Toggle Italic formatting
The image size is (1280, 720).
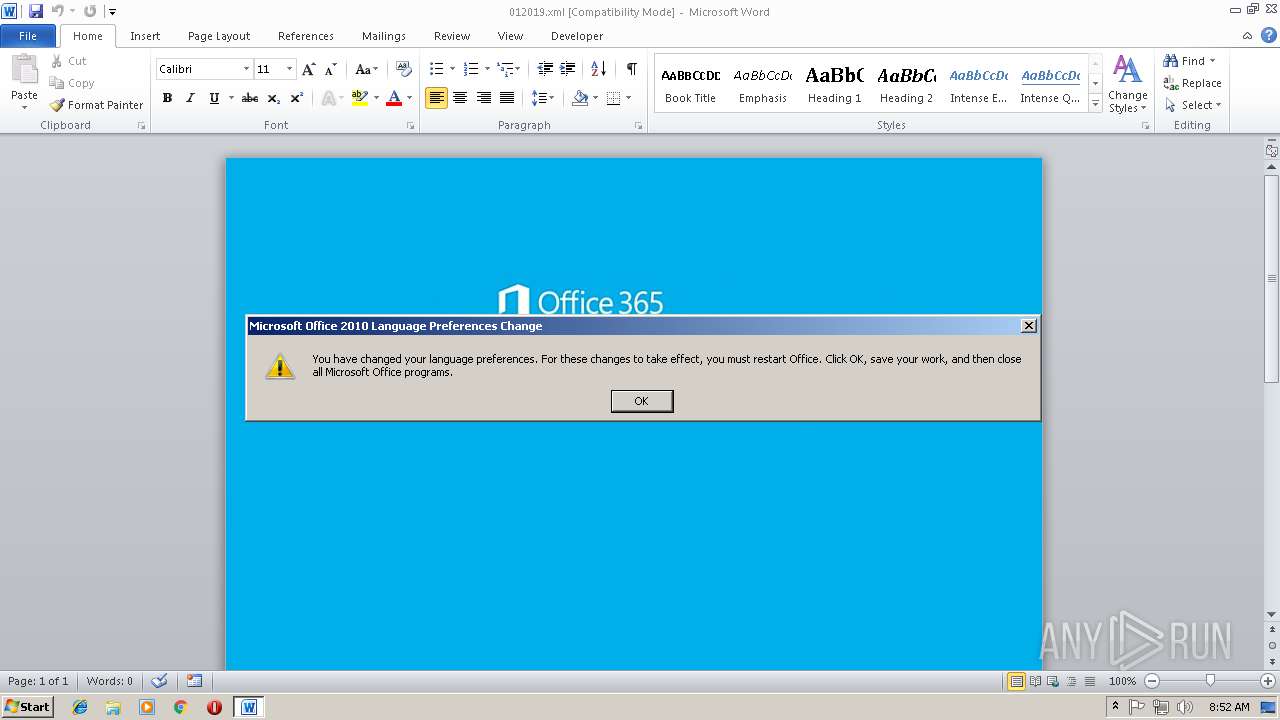point(190,98)
